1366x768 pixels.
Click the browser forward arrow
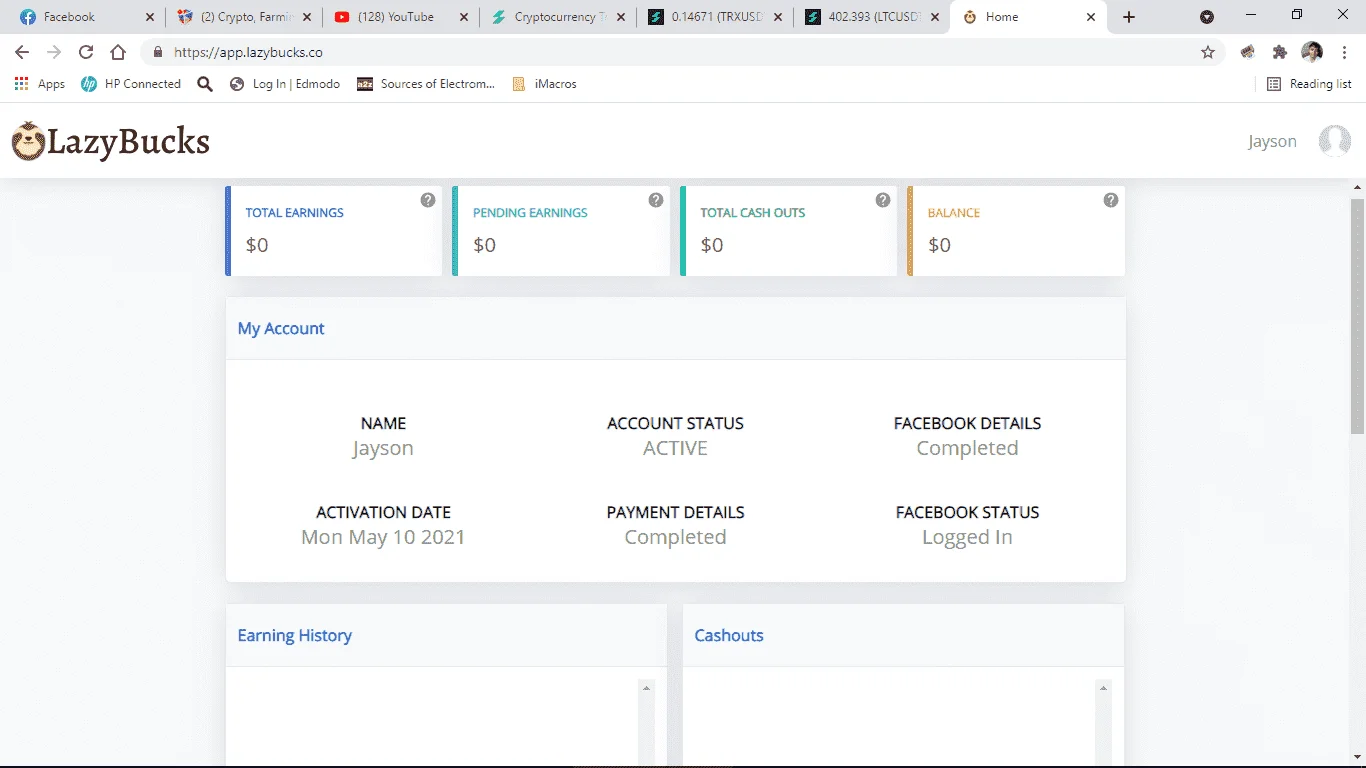point(54,52)
